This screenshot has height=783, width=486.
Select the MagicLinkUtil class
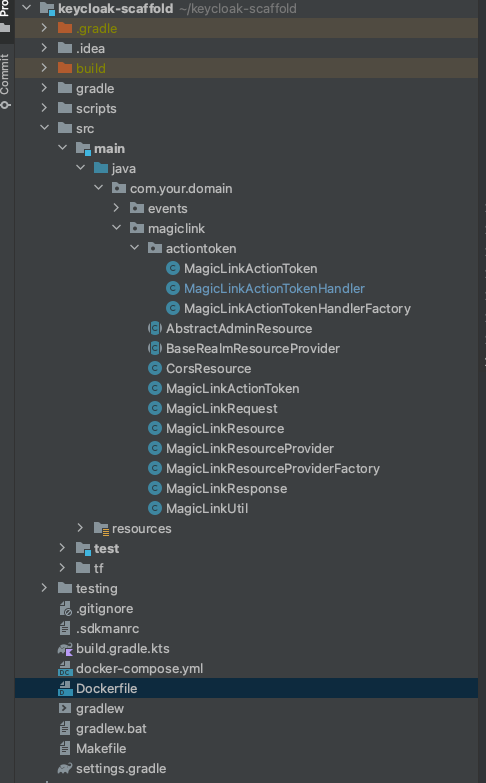pos(207,509)
